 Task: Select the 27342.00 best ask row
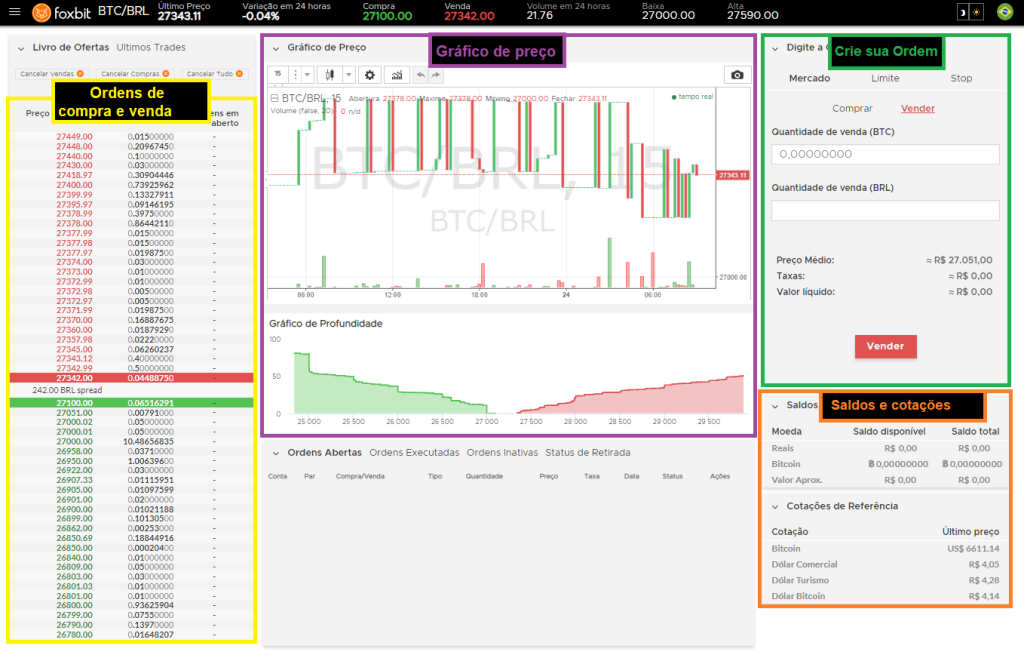pyautogui.click(x=131, y=378)
